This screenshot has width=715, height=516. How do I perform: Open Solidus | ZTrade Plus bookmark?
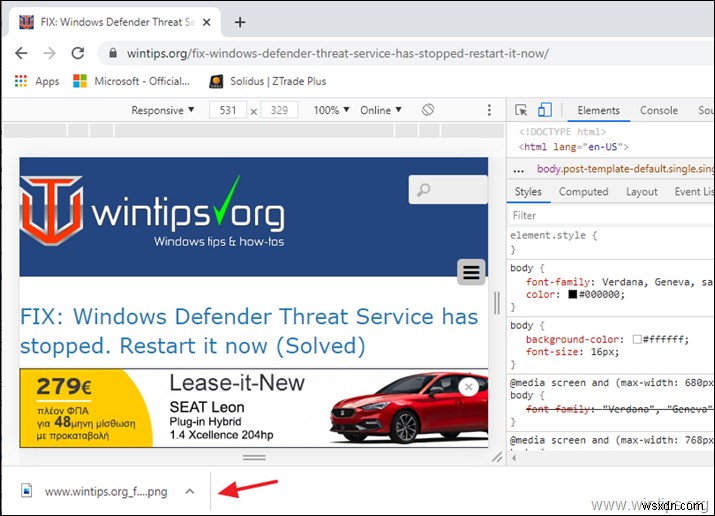pyautogui.click(x=268, y=81)
